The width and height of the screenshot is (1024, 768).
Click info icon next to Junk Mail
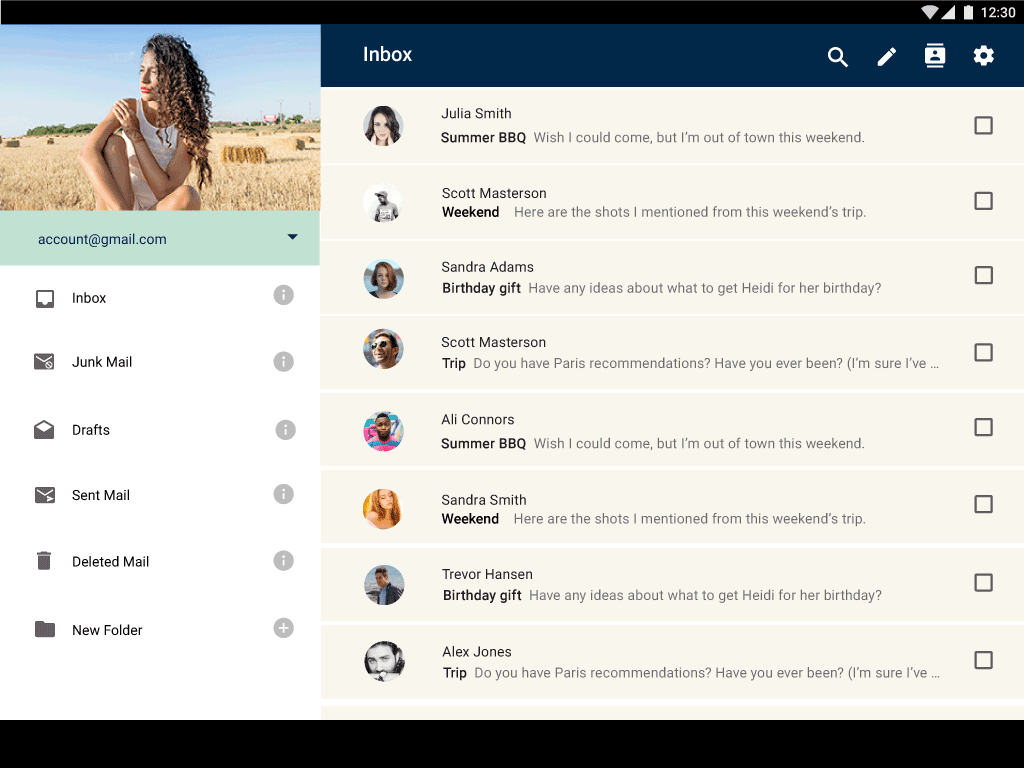[284, 361]
